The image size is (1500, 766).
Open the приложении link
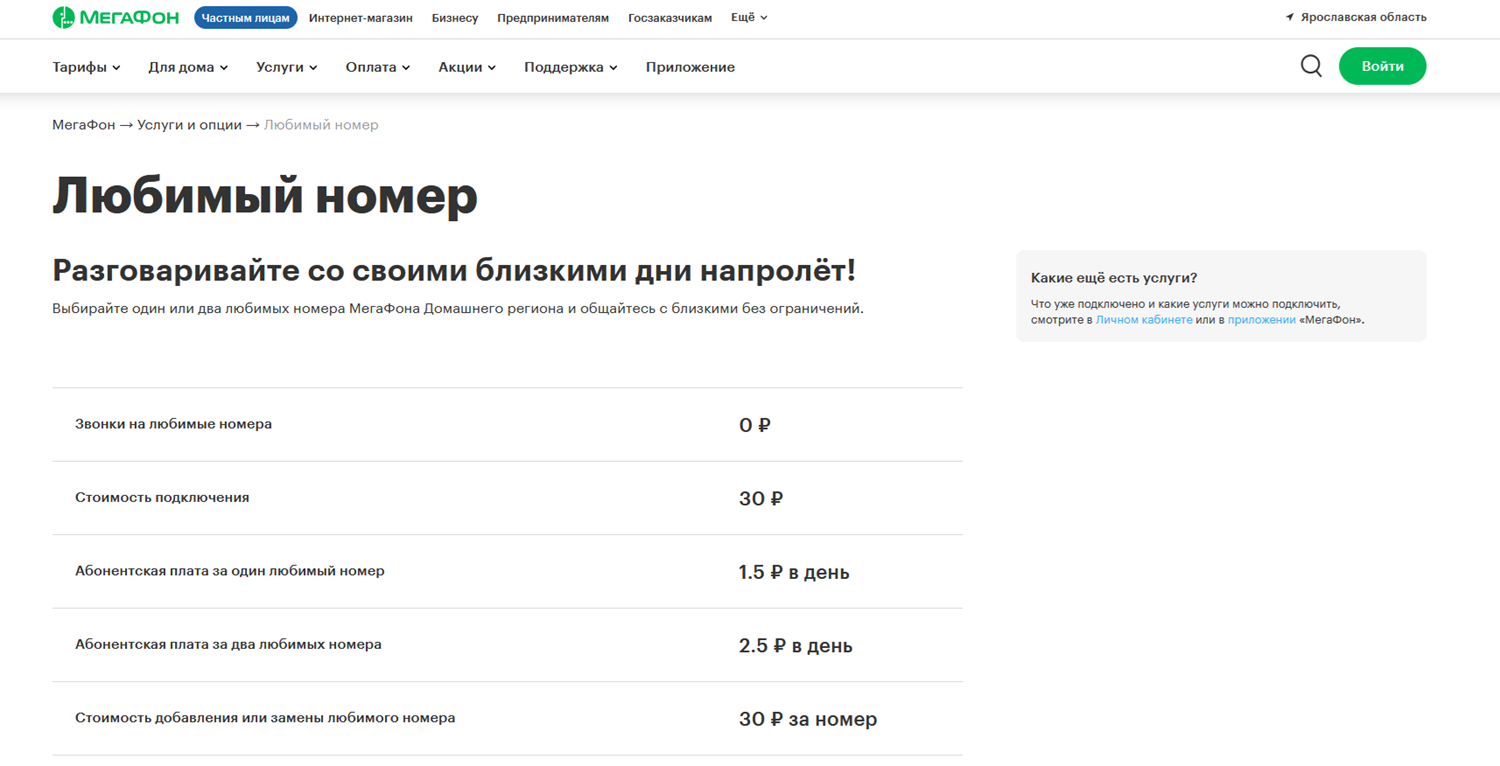[x=1262, y=320]
